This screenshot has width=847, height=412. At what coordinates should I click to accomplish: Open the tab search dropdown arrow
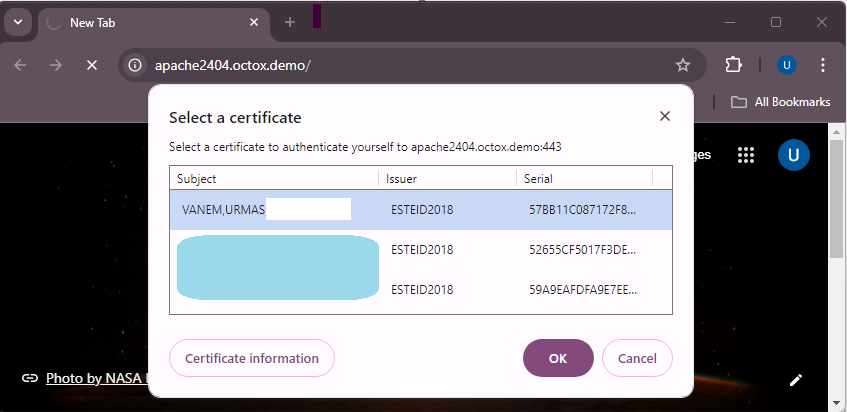(18, 22)
